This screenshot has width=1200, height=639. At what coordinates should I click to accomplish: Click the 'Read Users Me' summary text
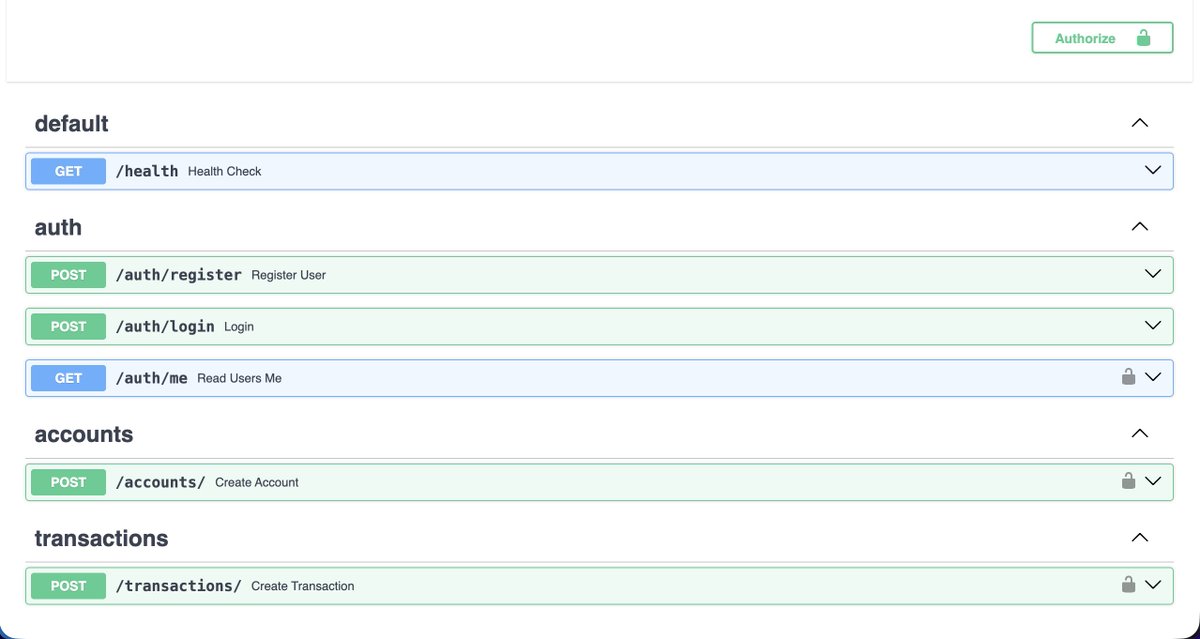coord(239,379)
